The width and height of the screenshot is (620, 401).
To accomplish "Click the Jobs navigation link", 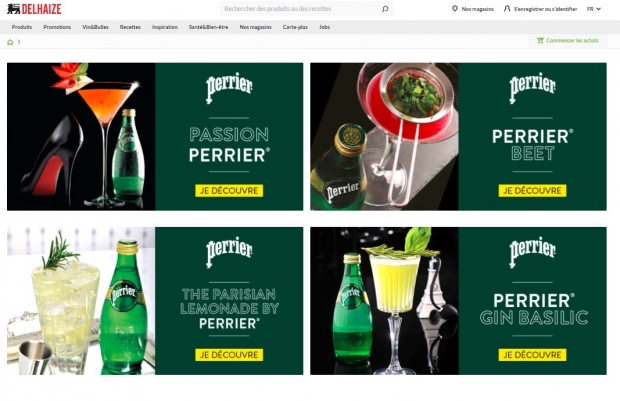I will (x=324, y=27).
